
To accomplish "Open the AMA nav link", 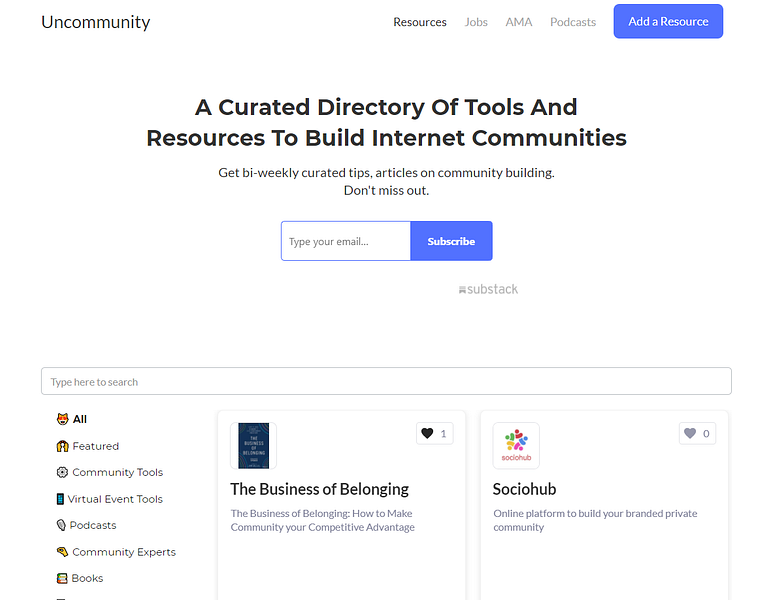I will click(518, 22).
